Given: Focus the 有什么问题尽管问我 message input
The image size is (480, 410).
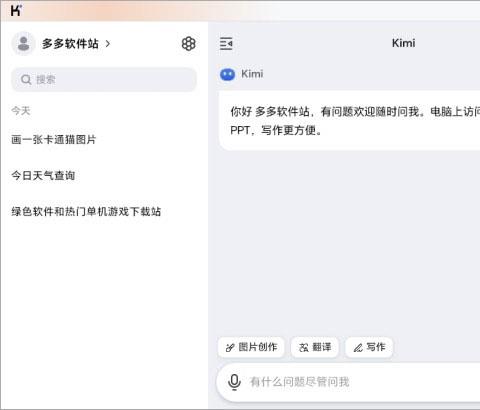Looking at the screenshot, I should click(x=348, y=382).
